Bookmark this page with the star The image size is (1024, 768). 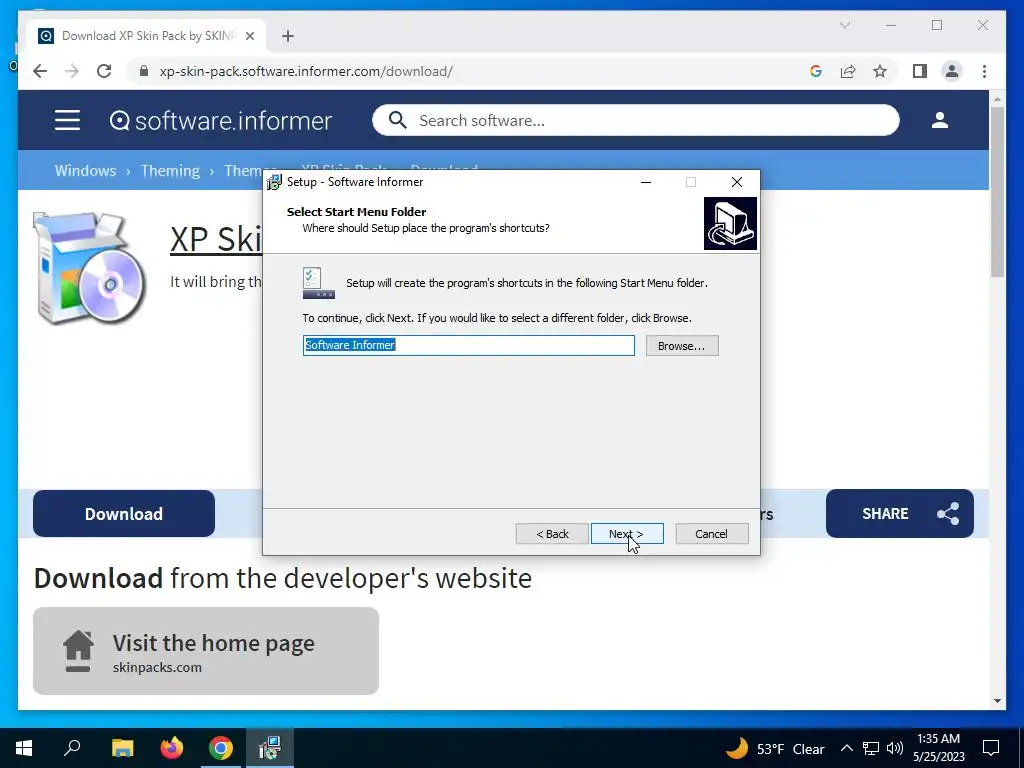click(x=880, y=71)
